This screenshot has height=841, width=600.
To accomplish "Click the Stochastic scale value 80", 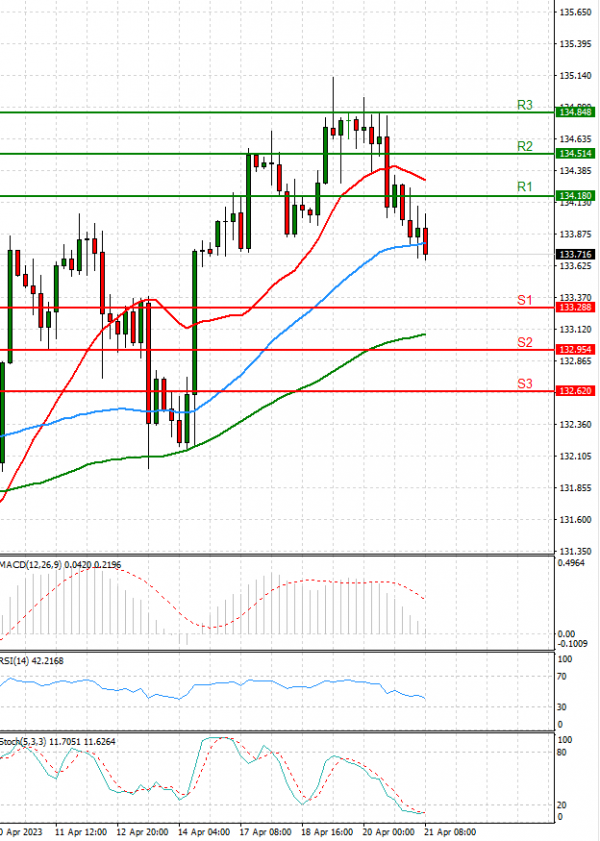I will 561,753.
